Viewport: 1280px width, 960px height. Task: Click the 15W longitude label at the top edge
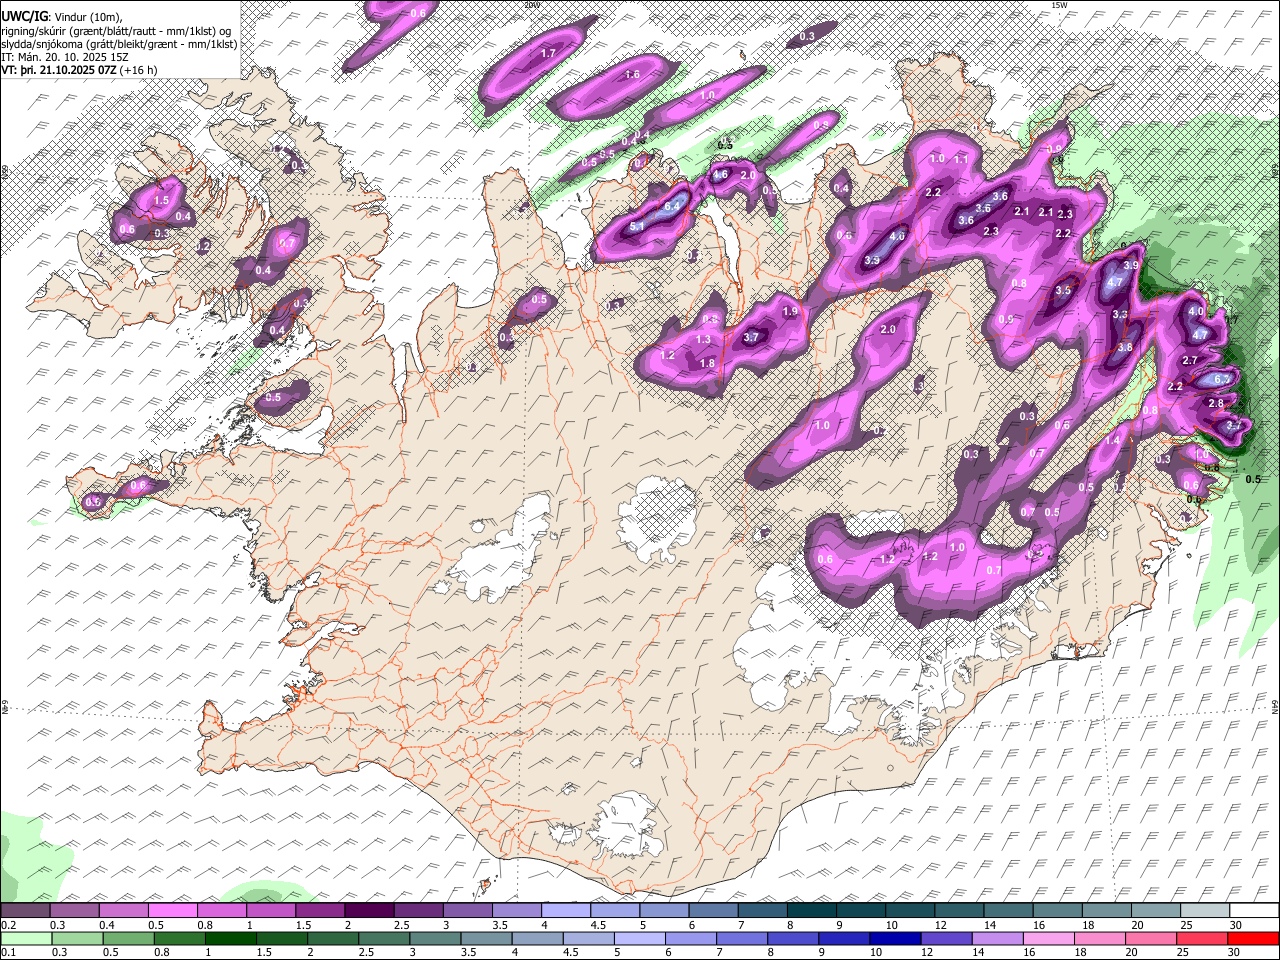coord(1059,5)
